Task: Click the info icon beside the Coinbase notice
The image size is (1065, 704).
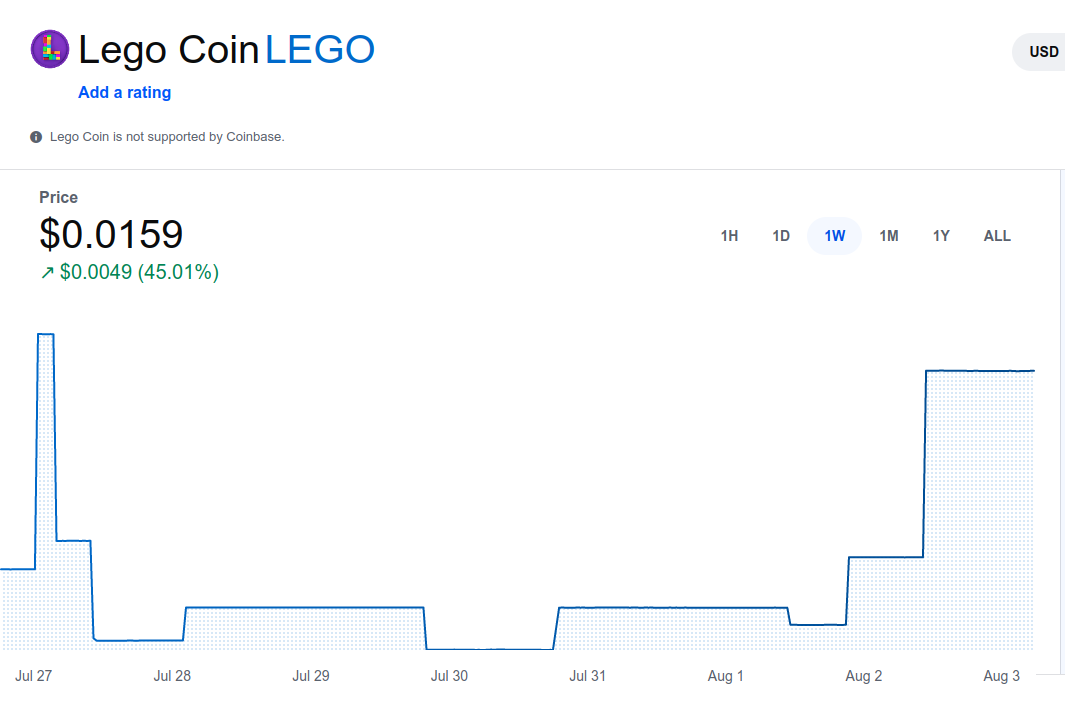Action: [36, 137]
